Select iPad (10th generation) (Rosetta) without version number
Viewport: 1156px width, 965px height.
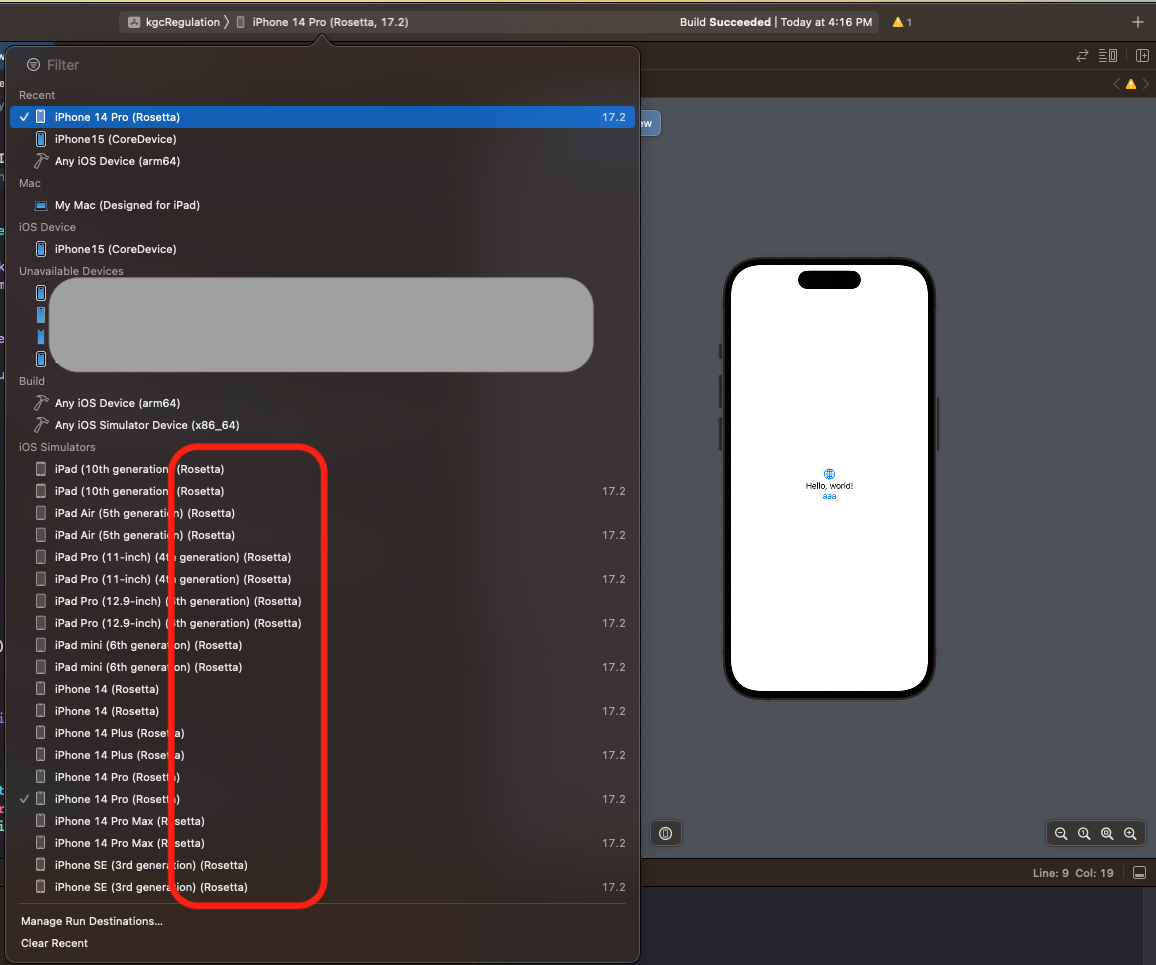(x=322, y=469)
